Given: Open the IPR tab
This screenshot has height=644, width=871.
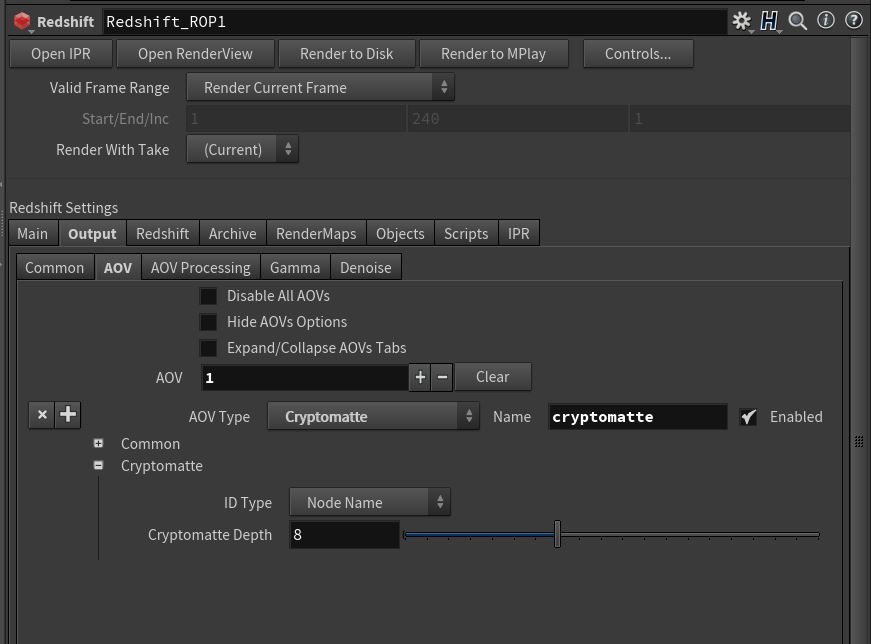Looking at the screenshot, I should tap(519, 233).
